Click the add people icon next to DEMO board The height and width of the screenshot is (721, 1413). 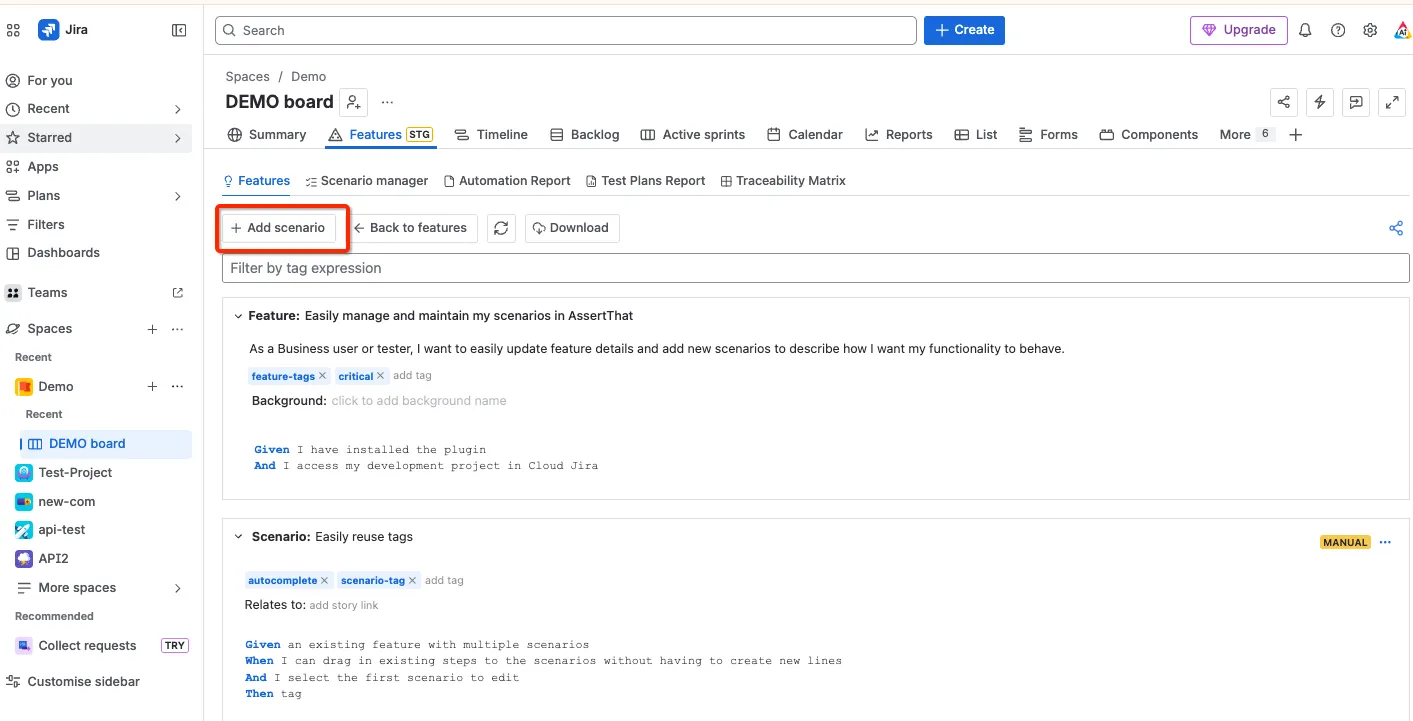pos(354,102)
